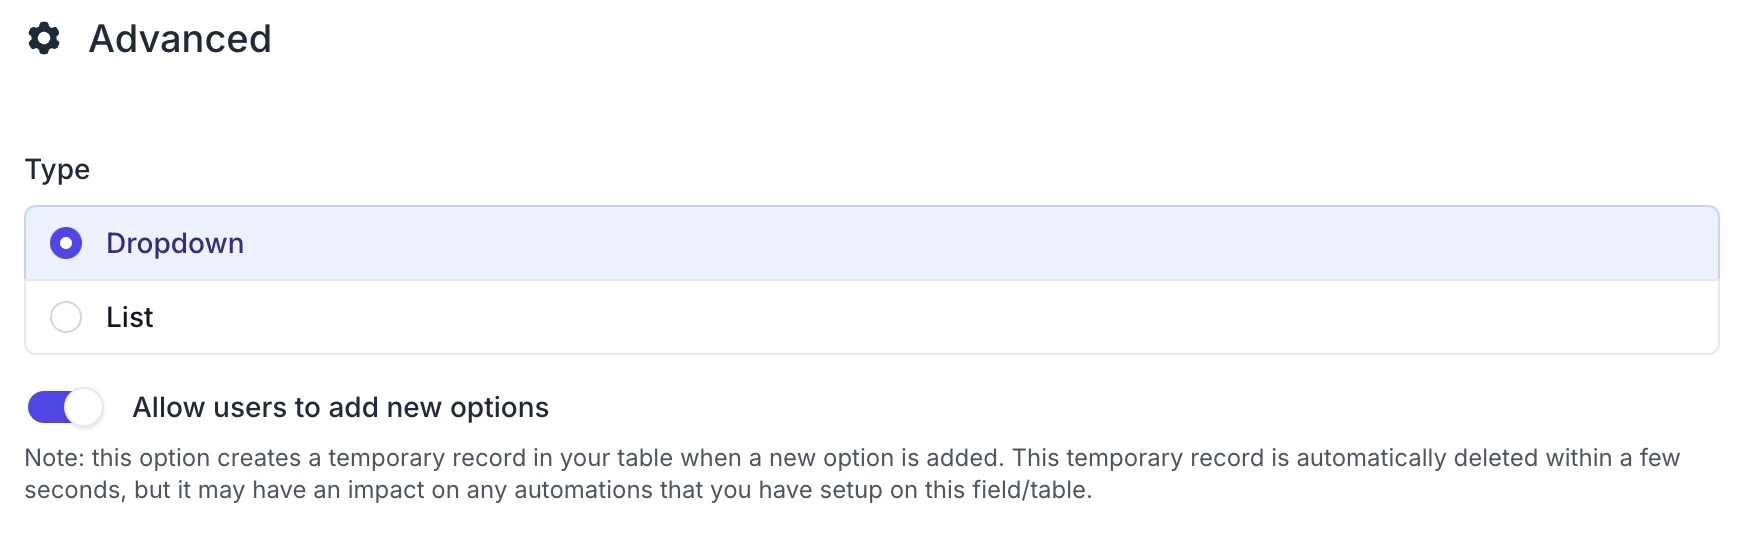Click the List option label text

[x=130, y=317]
